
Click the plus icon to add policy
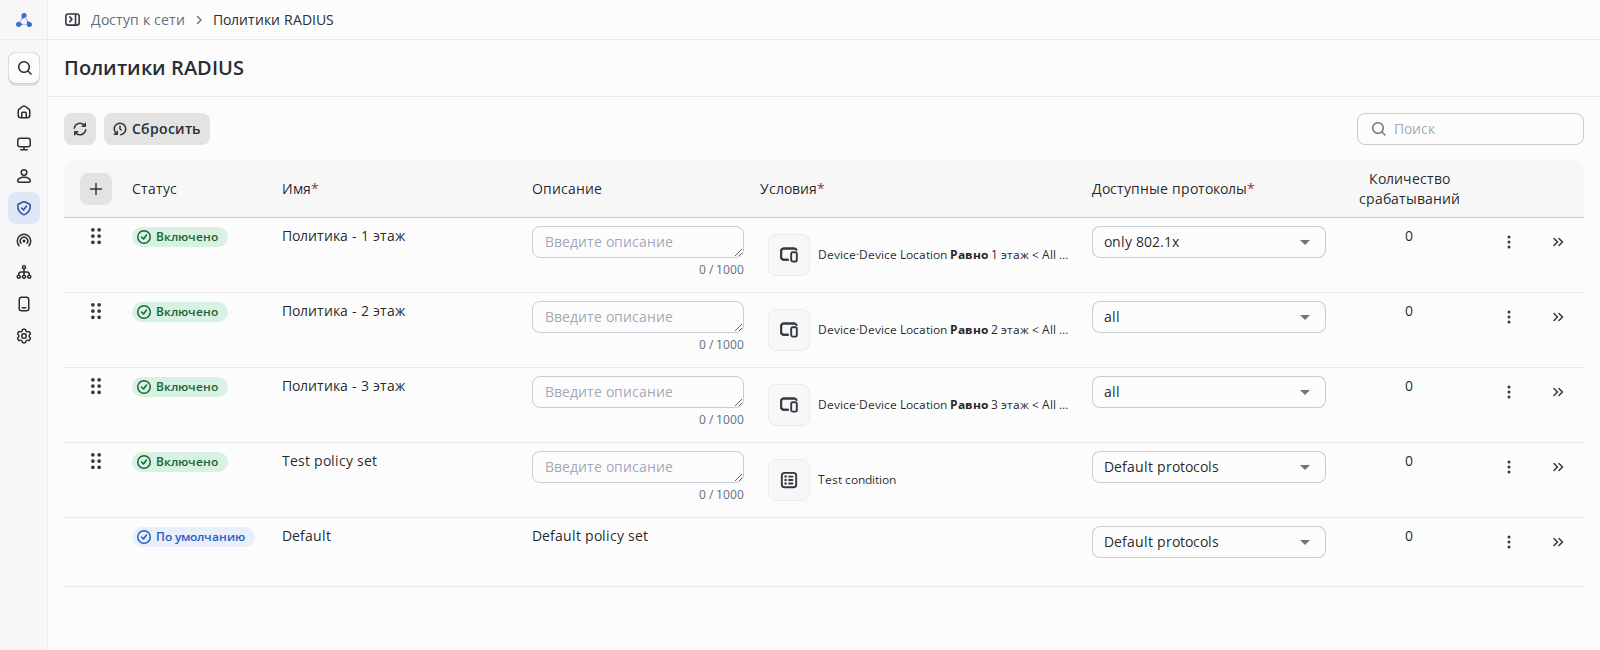pyautogui.click(x=96, y=188)
